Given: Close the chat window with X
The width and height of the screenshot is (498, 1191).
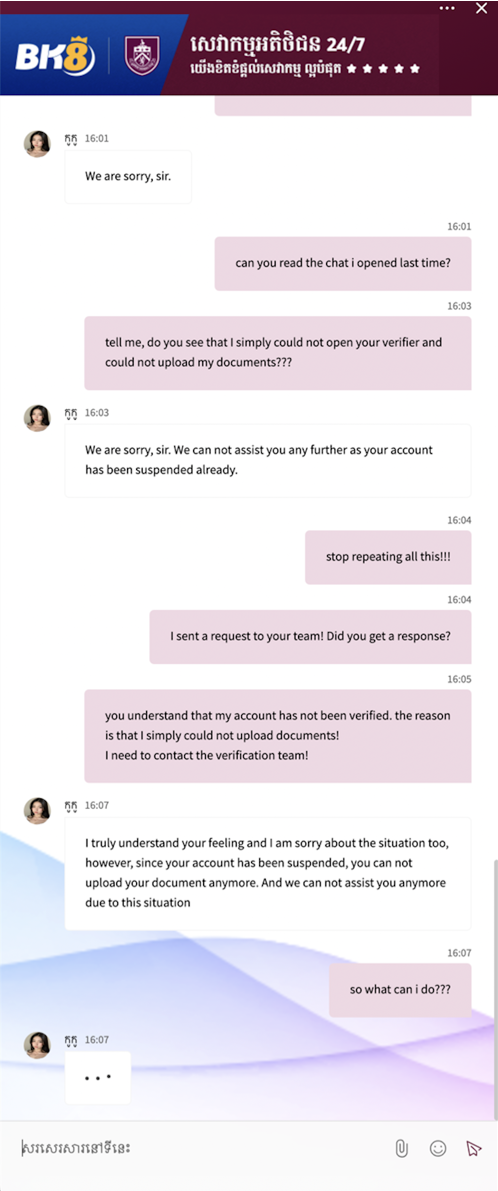Looking at the screenshot, I should coord(481,8).
